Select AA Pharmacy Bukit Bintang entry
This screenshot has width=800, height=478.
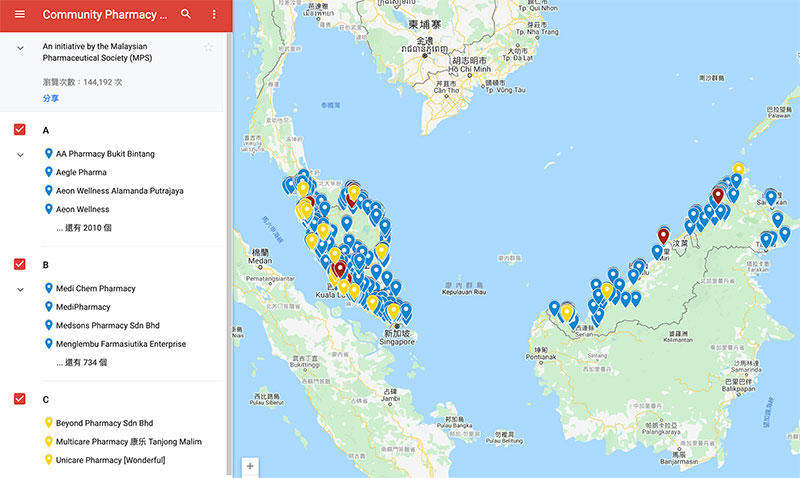pos(105,154)
